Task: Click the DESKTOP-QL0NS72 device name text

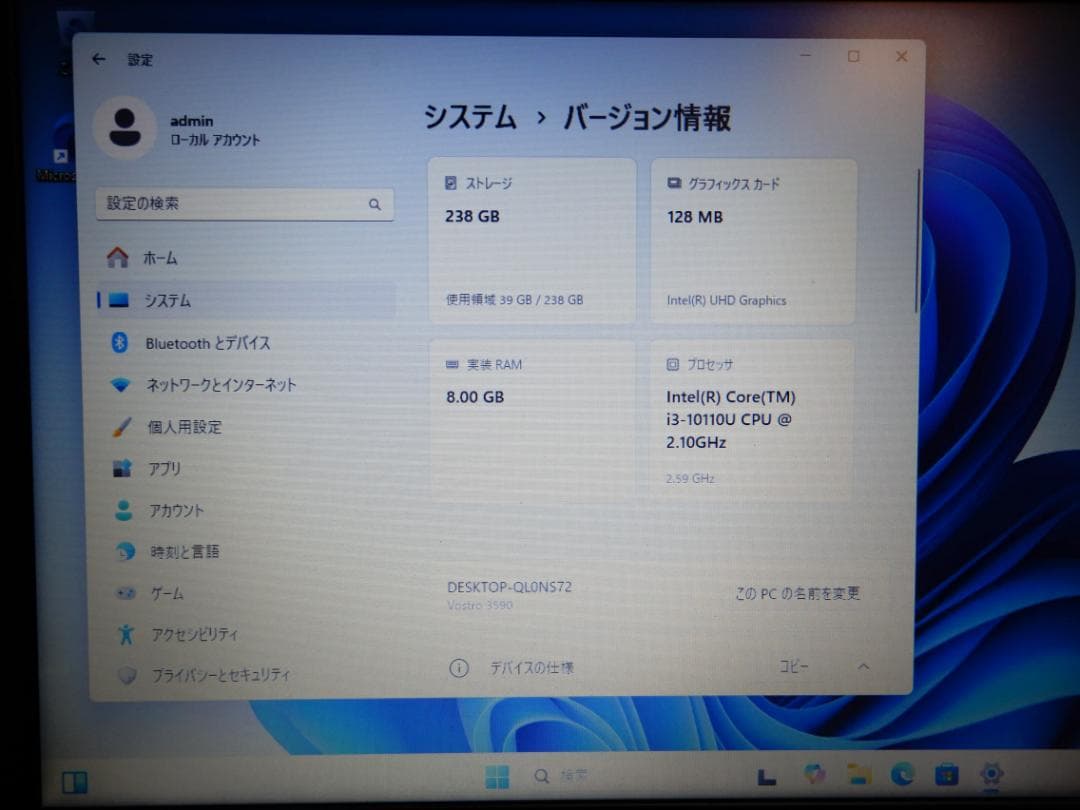Action: click(510, 587)
